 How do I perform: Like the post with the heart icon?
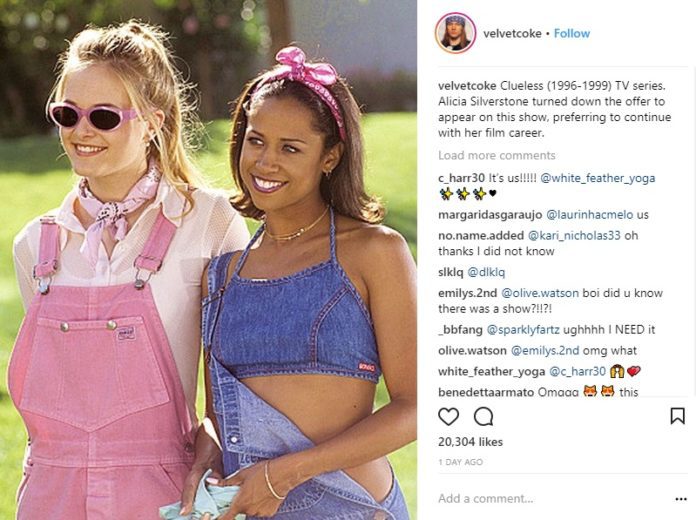click(x=448, y=417)
